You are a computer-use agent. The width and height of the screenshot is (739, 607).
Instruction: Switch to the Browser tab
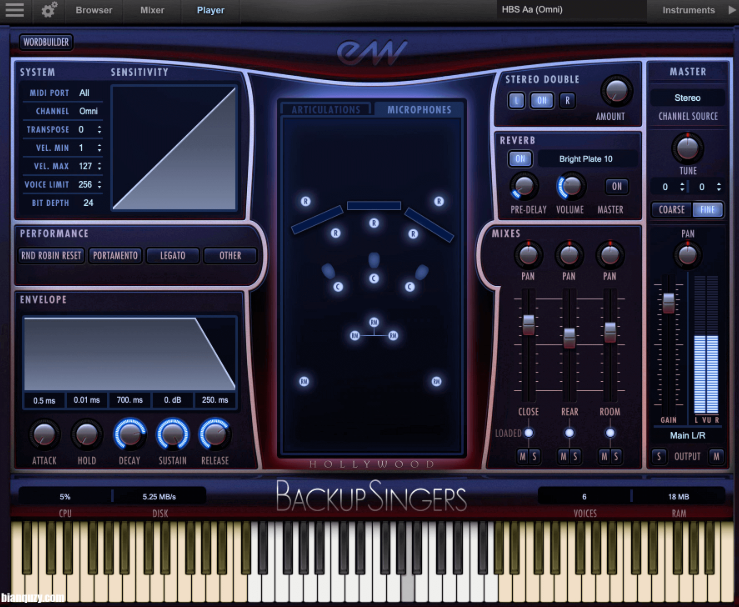94,10
